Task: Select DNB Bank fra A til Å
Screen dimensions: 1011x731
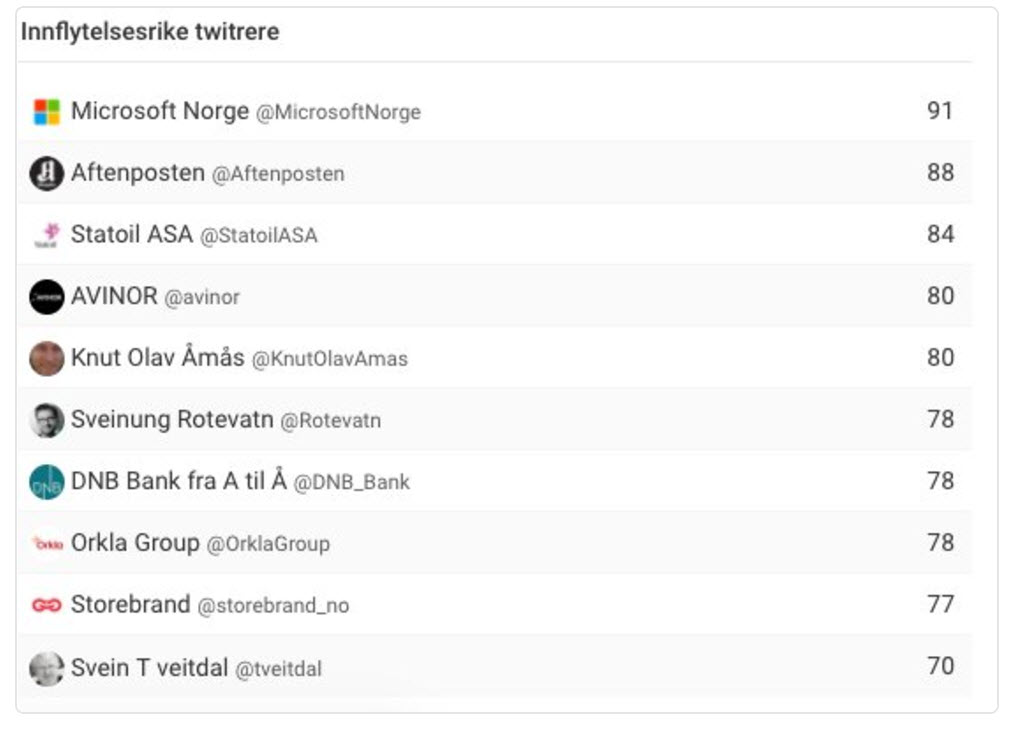Action: tap(178, 481)
